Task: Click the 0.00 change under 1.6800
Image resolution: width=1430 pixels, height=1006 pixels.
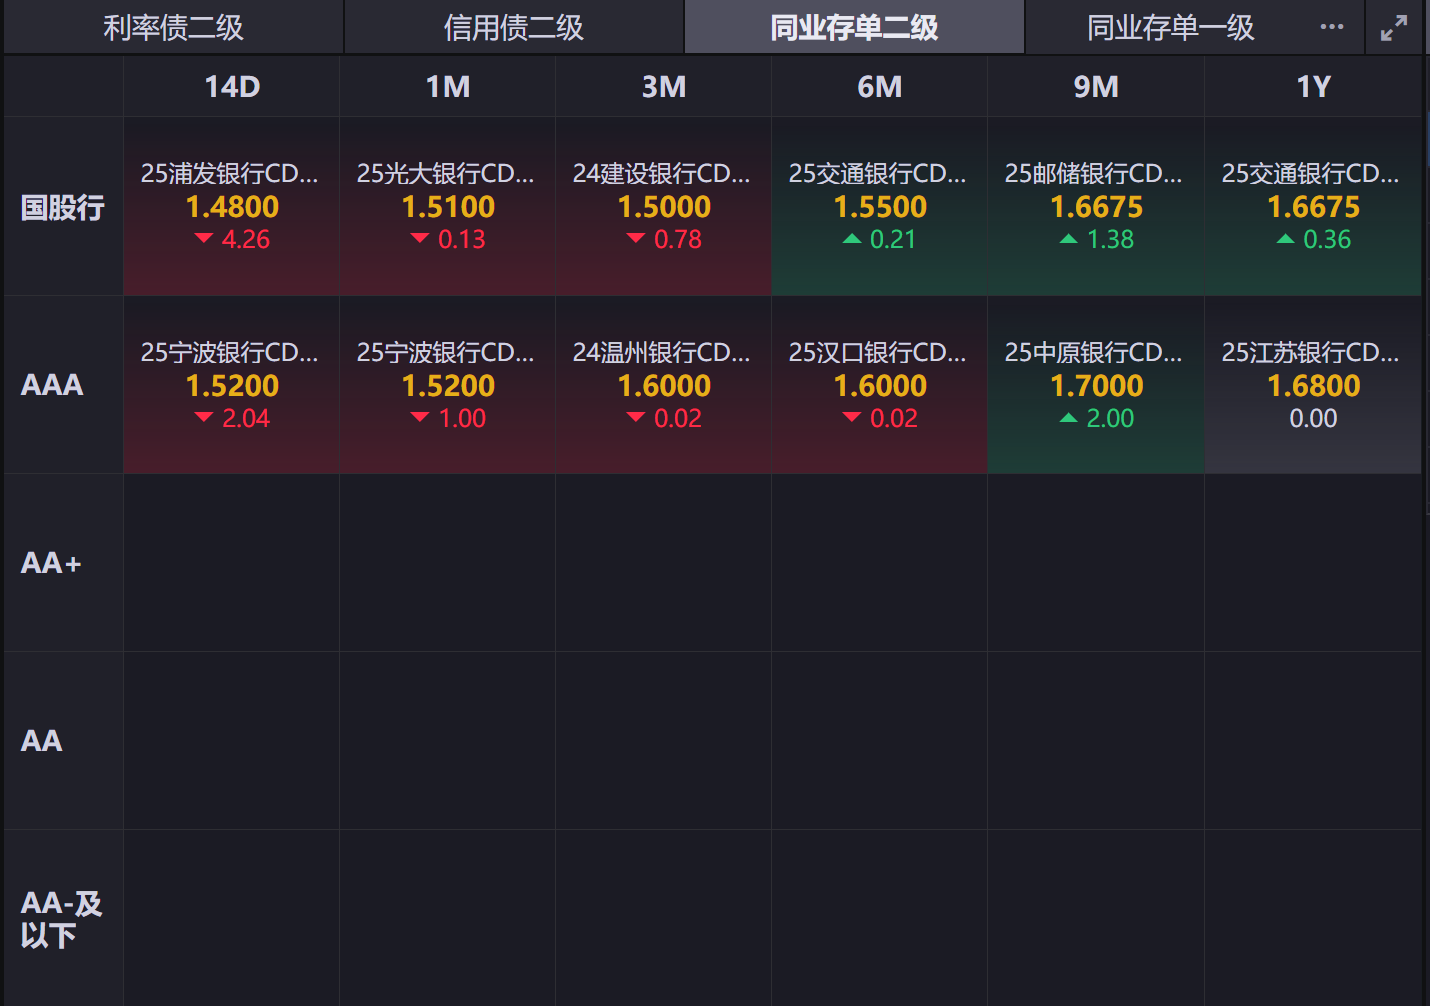Action: (1313, 419)
